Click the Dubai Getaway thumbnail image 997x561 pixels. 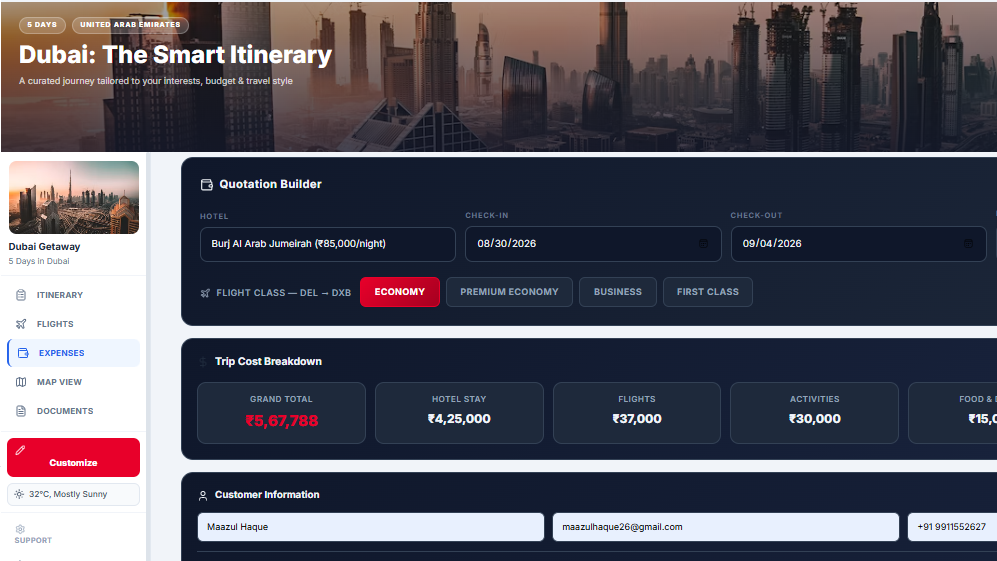click(74, 197)
